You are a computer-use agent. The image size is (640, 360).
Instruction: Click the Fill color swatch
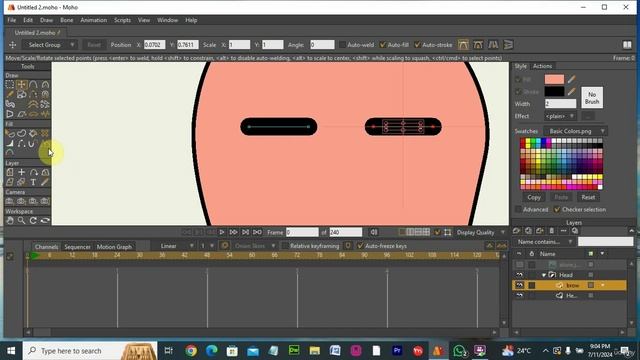pyautogui.click(x=554, y=79)
